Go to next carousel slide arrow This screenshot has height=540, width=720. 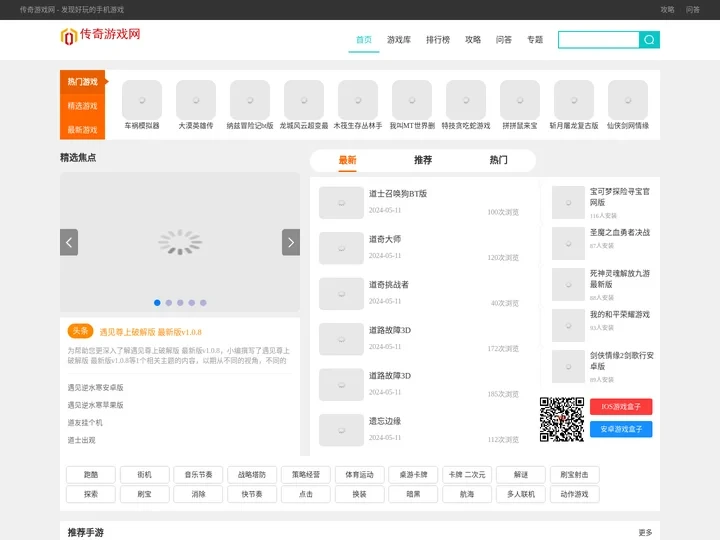coord(291,242)
